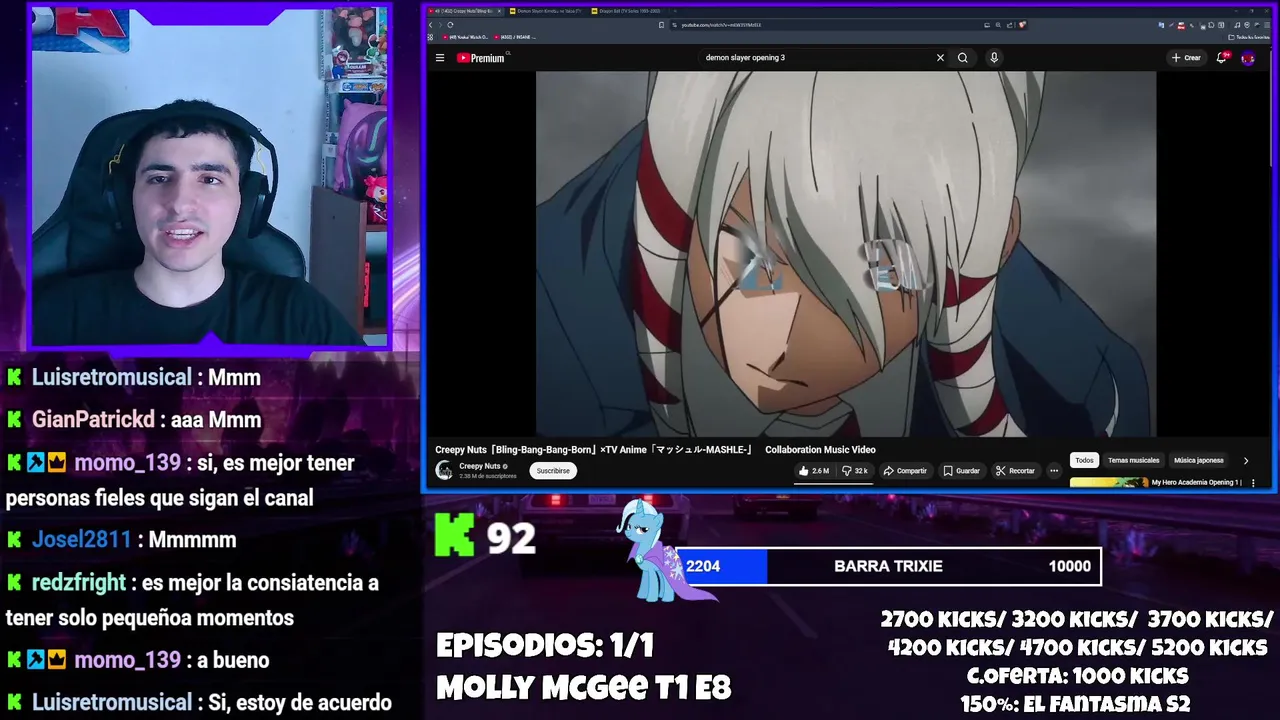Save the video with Guardar
The width and height of the screenshot is (1280, 720).
point(962,471)
